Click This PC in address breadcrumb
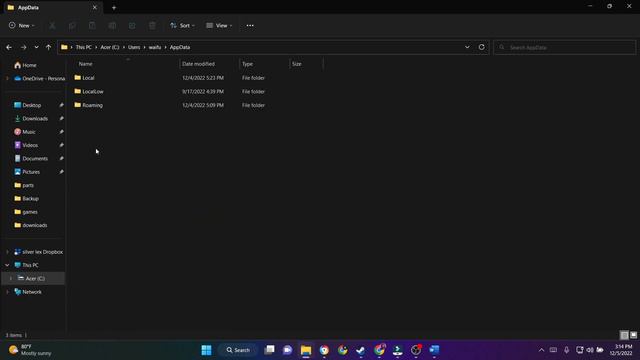Image resolution: width=640 pixels, height=360 pixels. coord(84,47)
